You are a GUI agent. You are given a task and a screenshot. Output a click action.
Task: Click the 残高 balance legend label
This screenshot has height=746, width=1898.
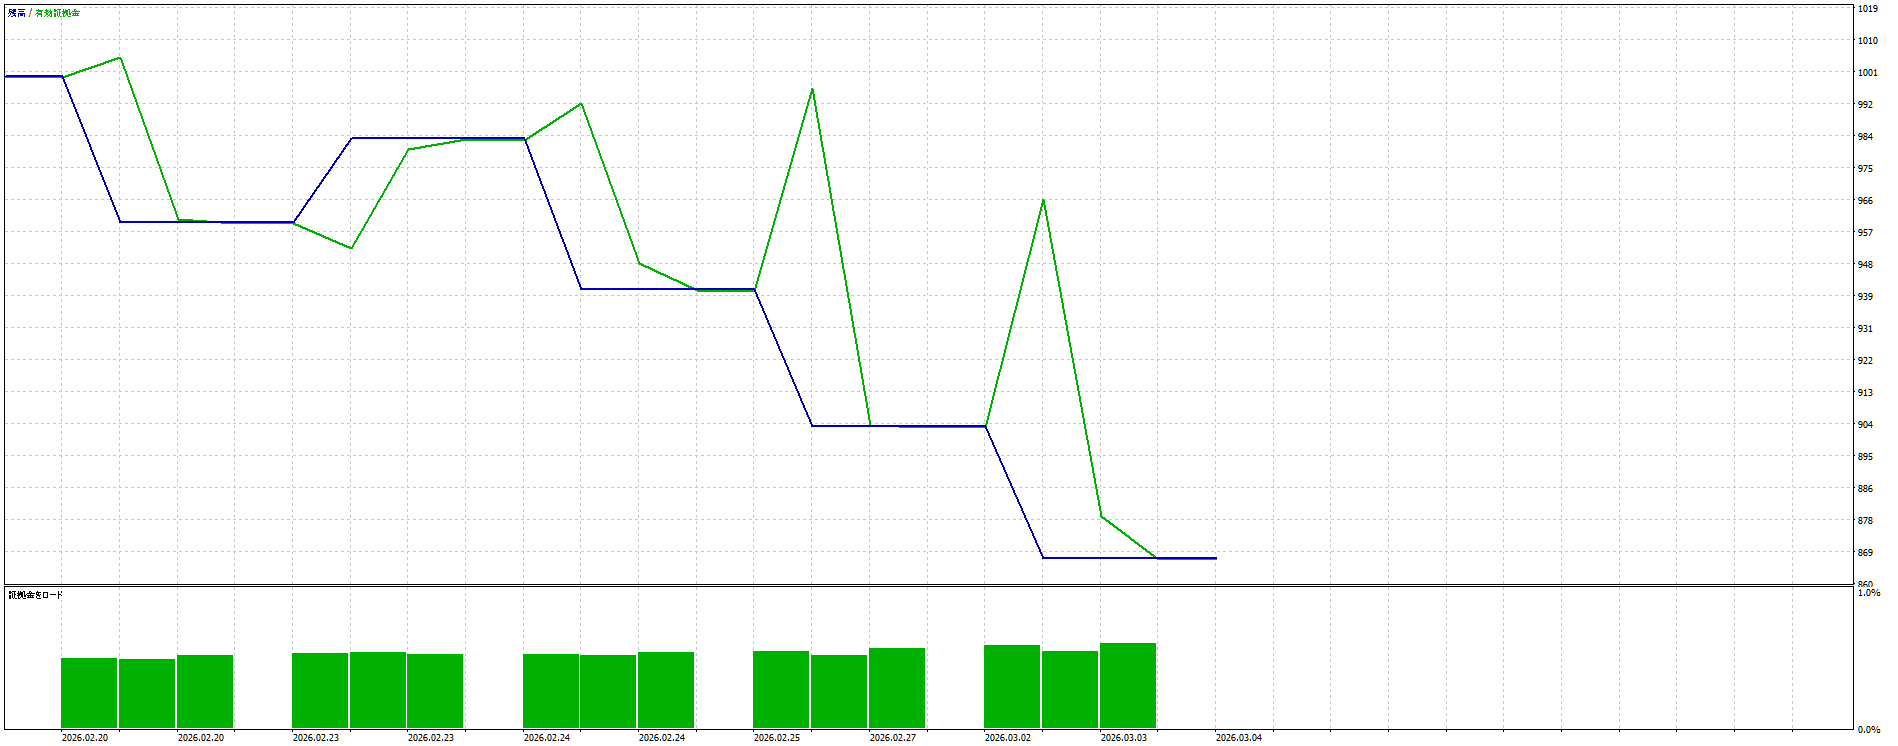pyautogui.click(x=17, y=13)
